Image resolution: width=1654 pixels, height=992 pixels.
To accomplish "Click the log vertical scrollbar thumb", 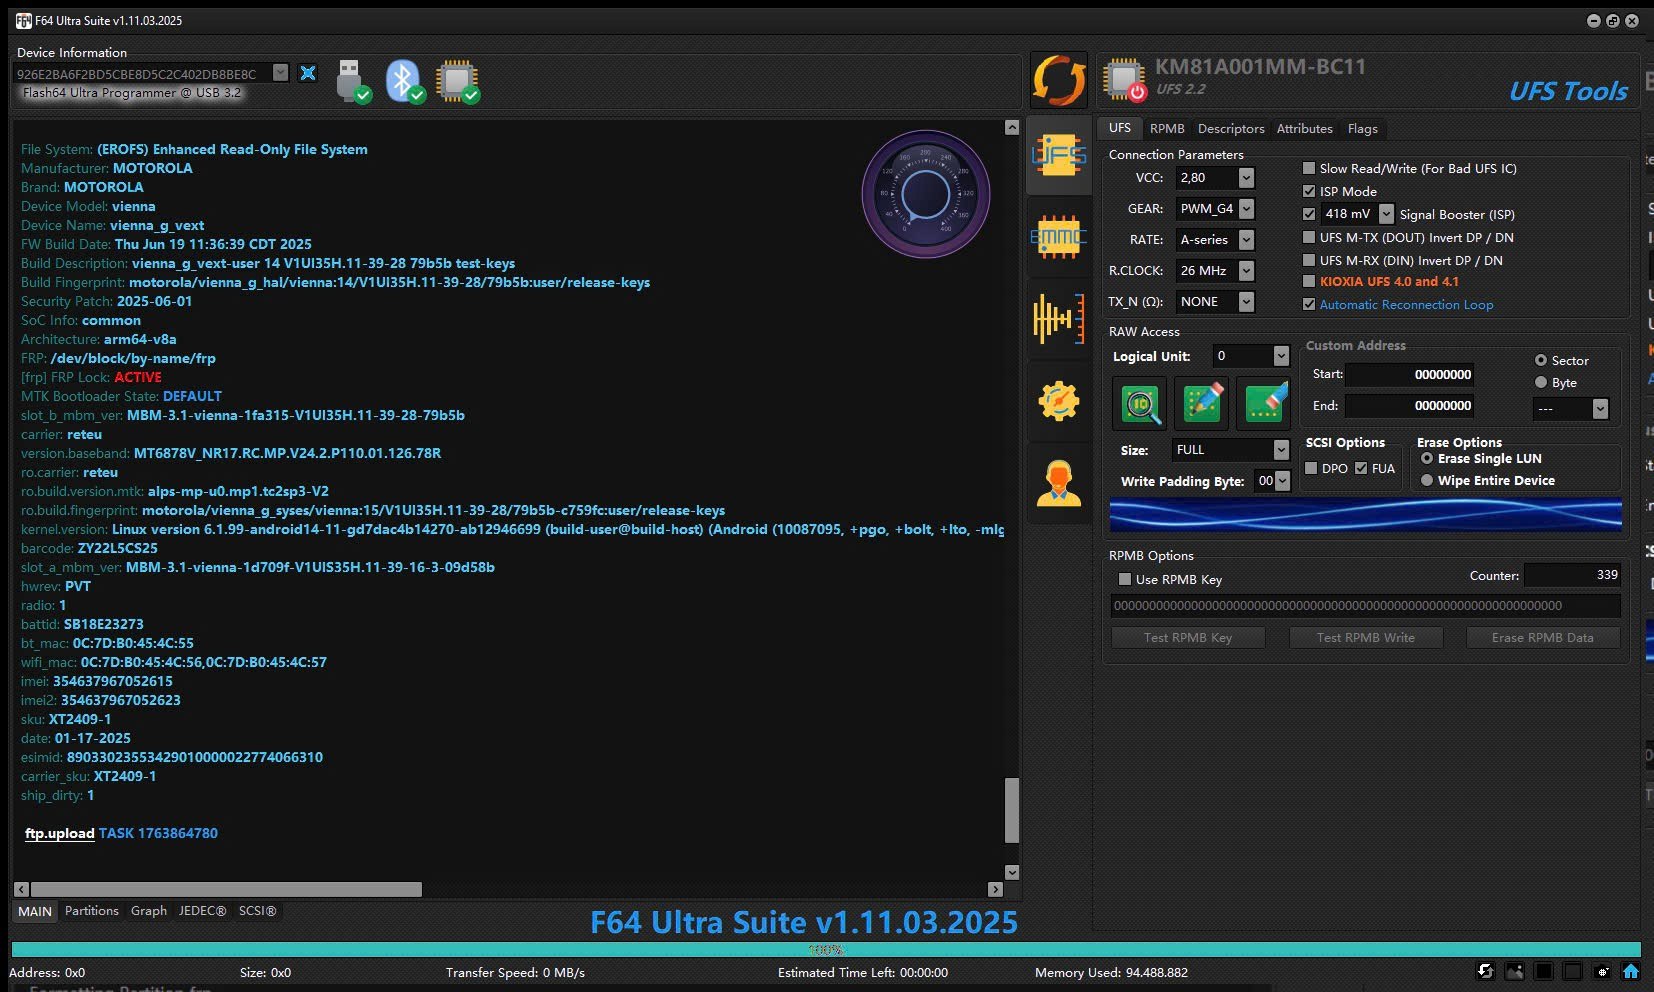I will 1012,810.
